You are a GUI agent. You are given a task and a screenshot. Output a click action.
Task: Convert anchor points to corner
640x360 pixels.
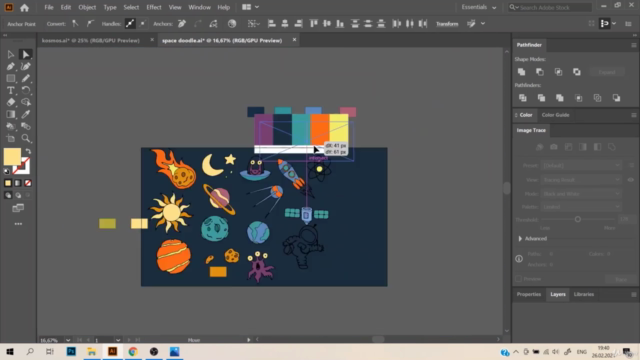pyautogui.click(x=75, y=24)
